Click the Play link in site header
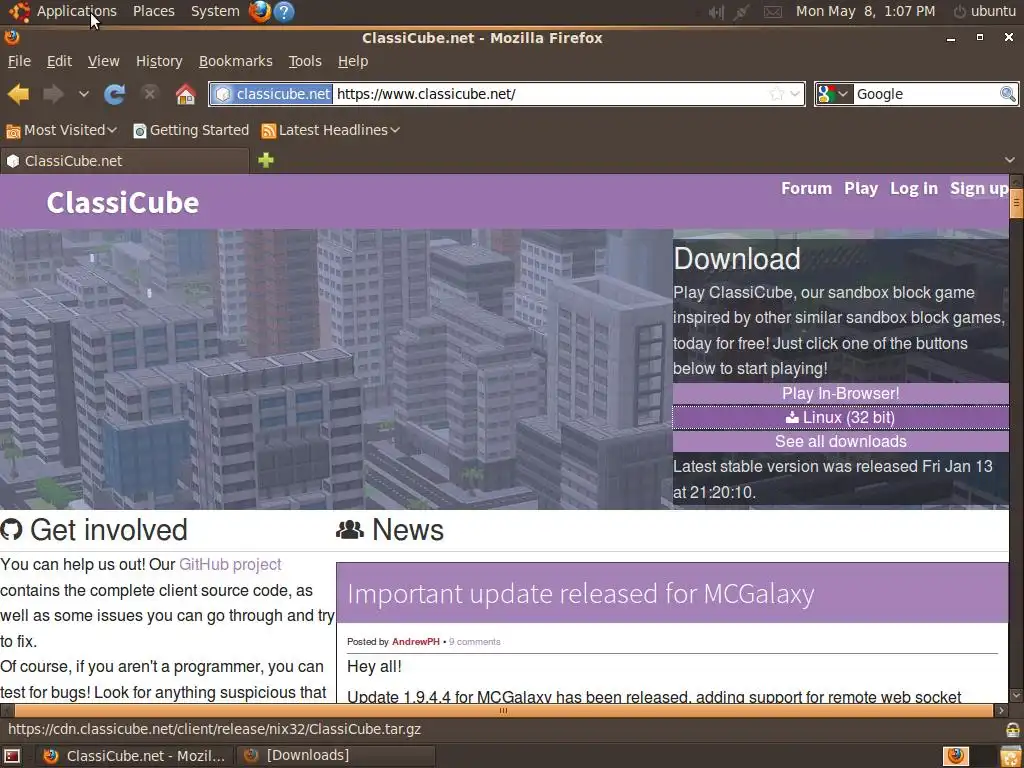 [861, 188]
